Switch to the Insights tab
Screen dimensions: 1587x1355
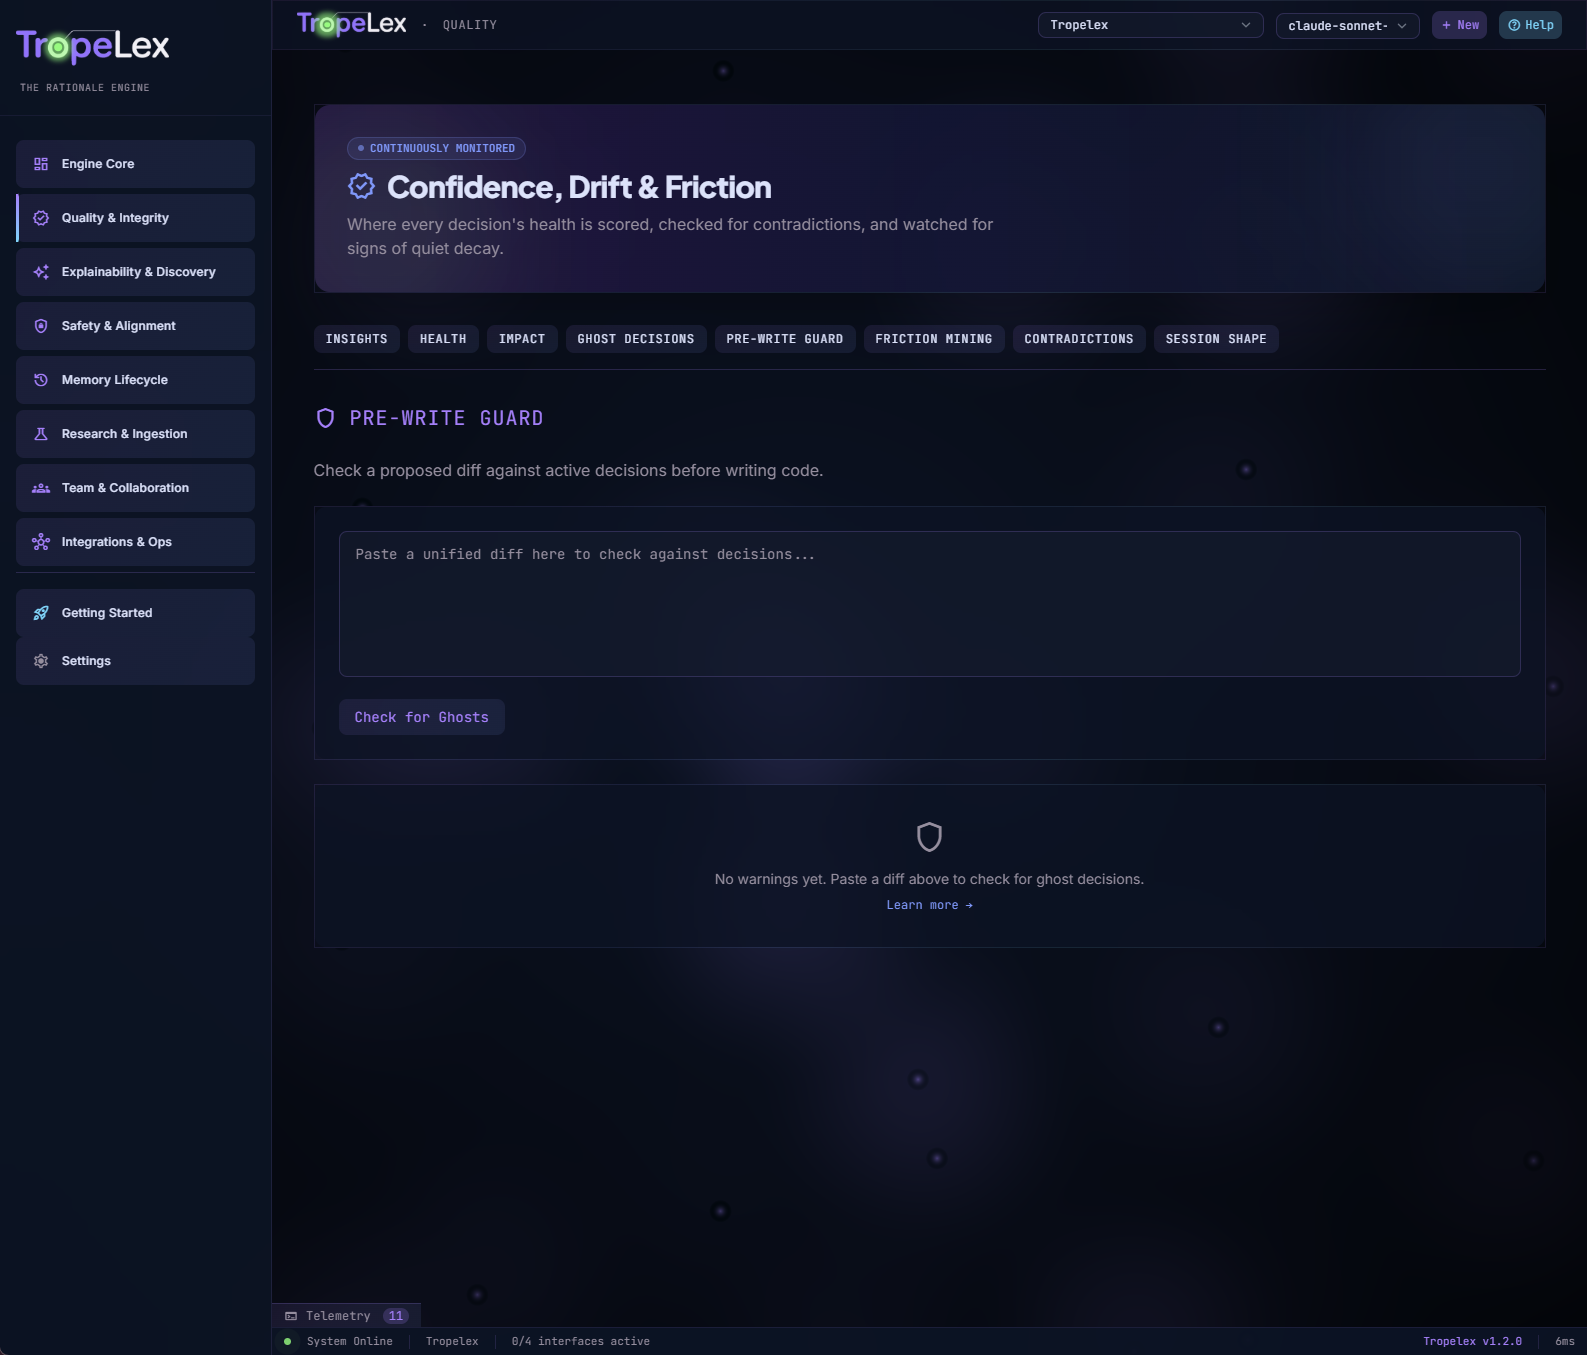click(x=357, y=339)
